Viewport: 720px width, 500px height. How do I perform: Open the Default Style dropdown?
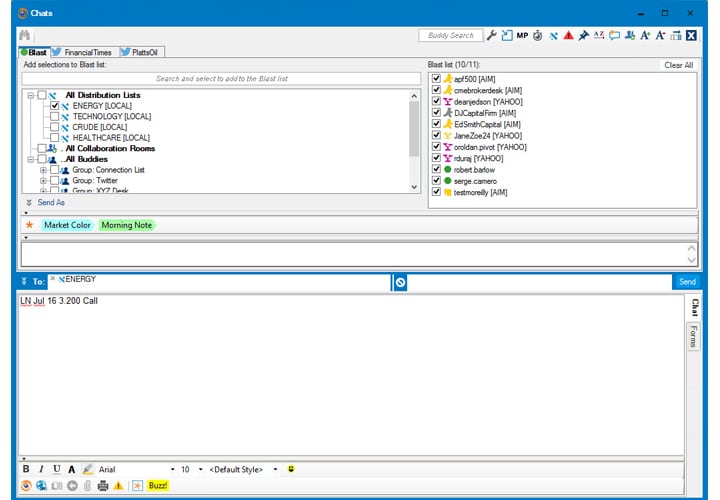[273, 469]
